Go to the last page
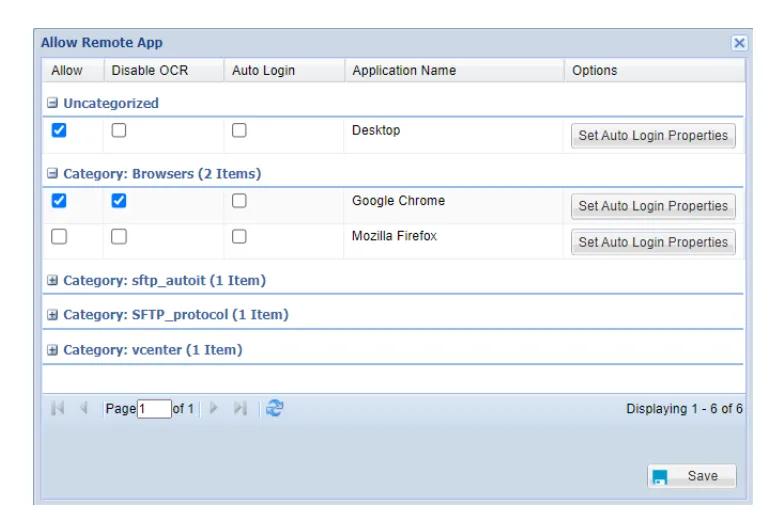777x510 pixels. pos(240,408)
